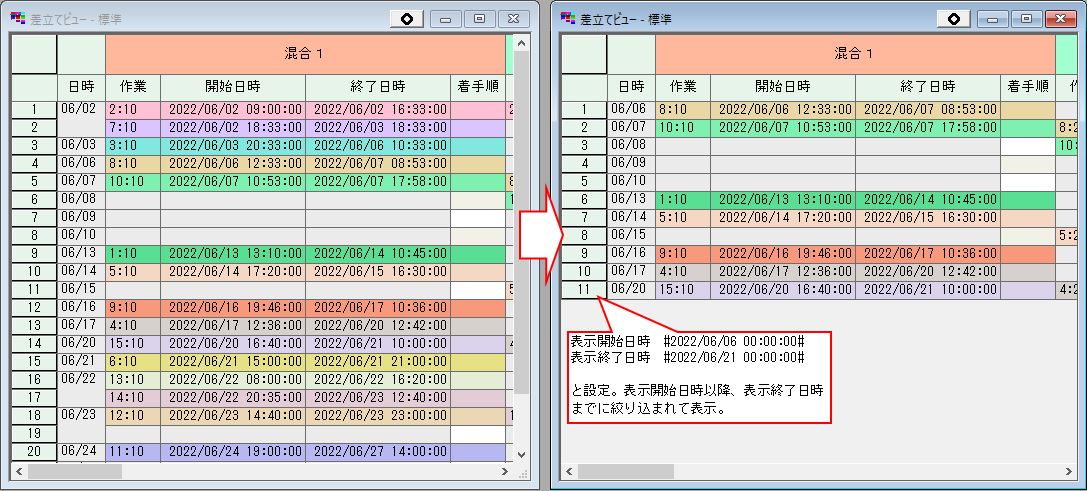Click date cell 06/06 in right window

coord(632,110)
